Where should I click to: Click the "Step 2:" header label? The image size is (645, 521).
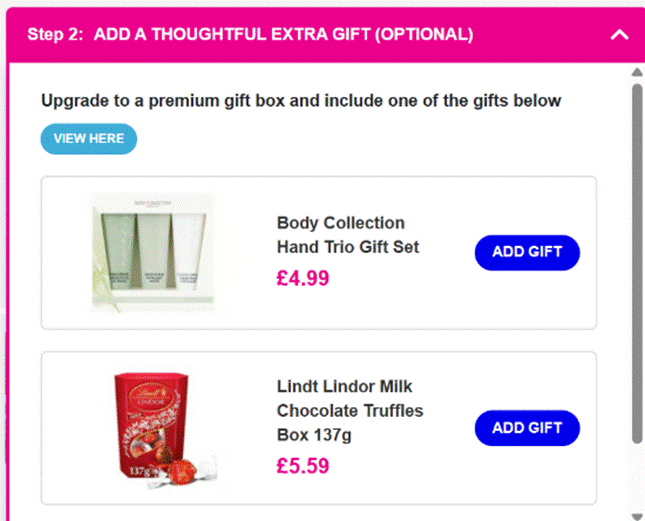point(56,35)
